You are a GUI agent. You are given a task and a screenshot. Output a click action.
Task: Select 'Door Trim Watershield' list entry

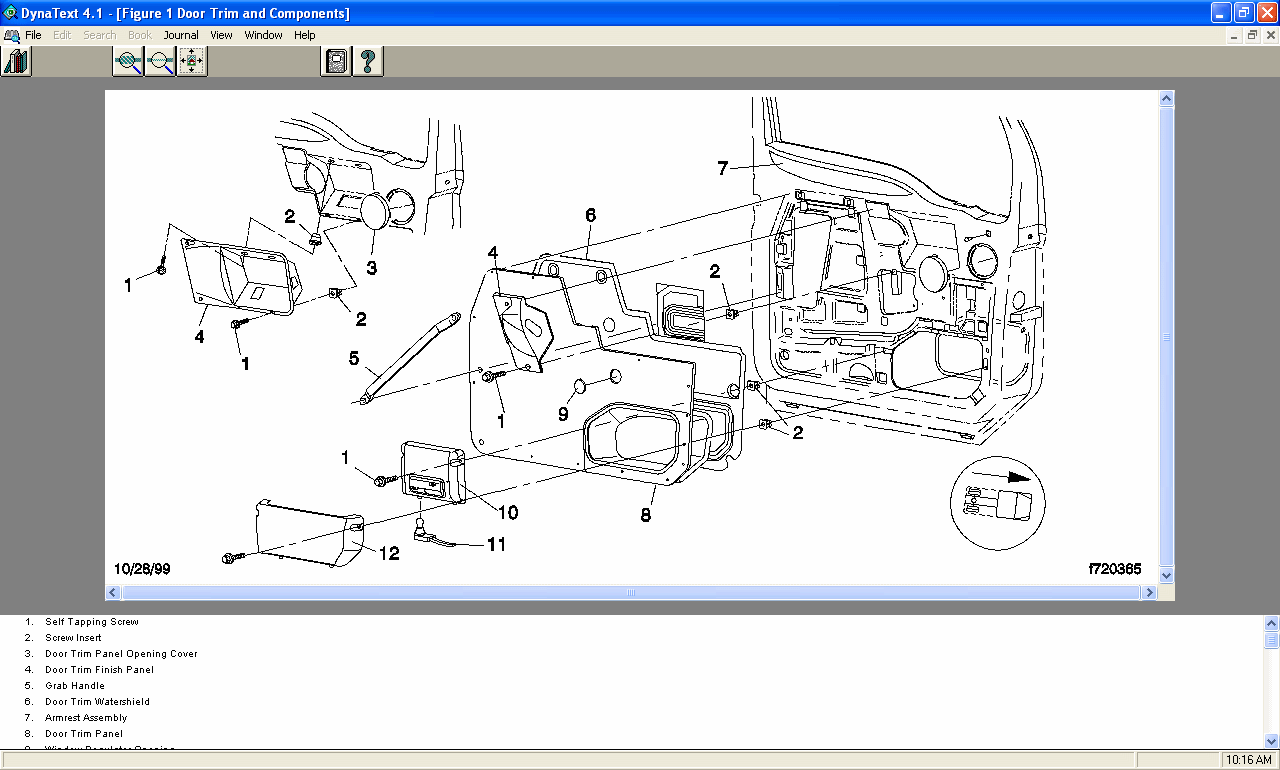(x=97, y=702)
